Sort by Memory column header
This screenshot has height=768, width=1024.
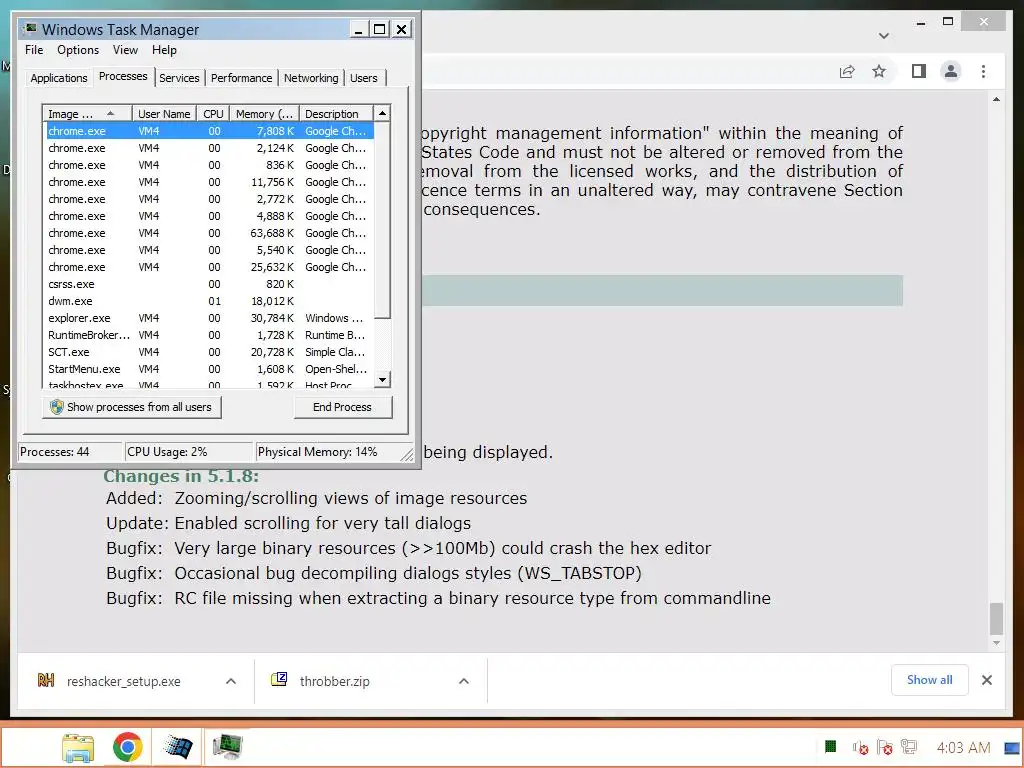coord(264,114)
